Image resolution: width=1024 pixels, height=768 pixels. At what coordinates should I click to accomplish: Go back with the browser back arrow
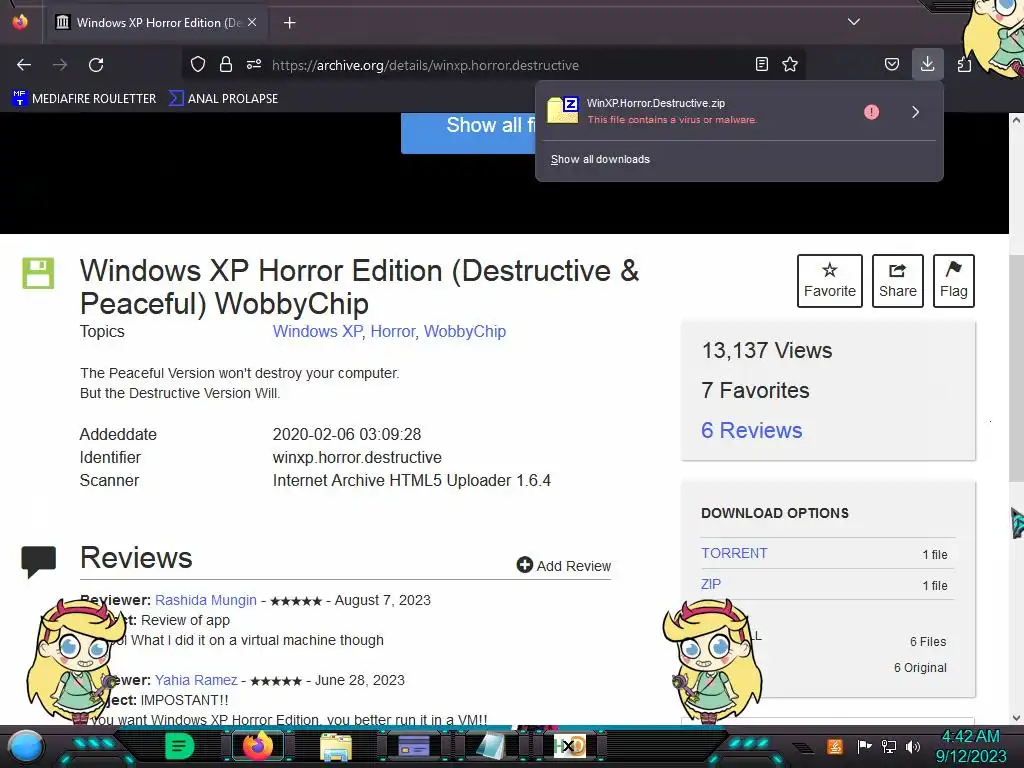[x=24, y=65]
